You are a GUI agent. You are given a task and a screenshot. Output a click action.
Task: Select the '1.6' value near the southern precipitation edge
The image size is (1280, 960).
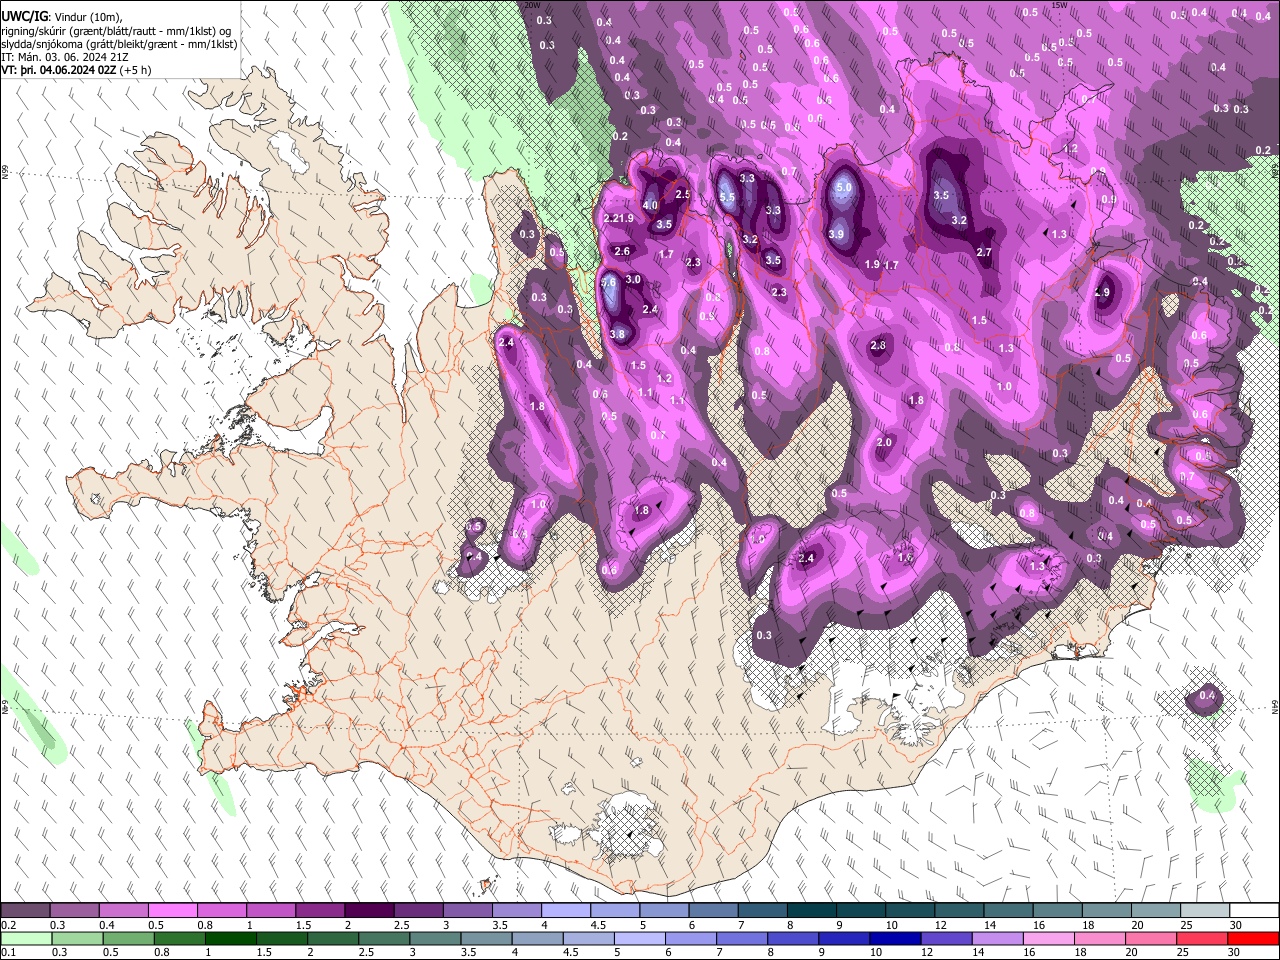[x=905, y=557]
